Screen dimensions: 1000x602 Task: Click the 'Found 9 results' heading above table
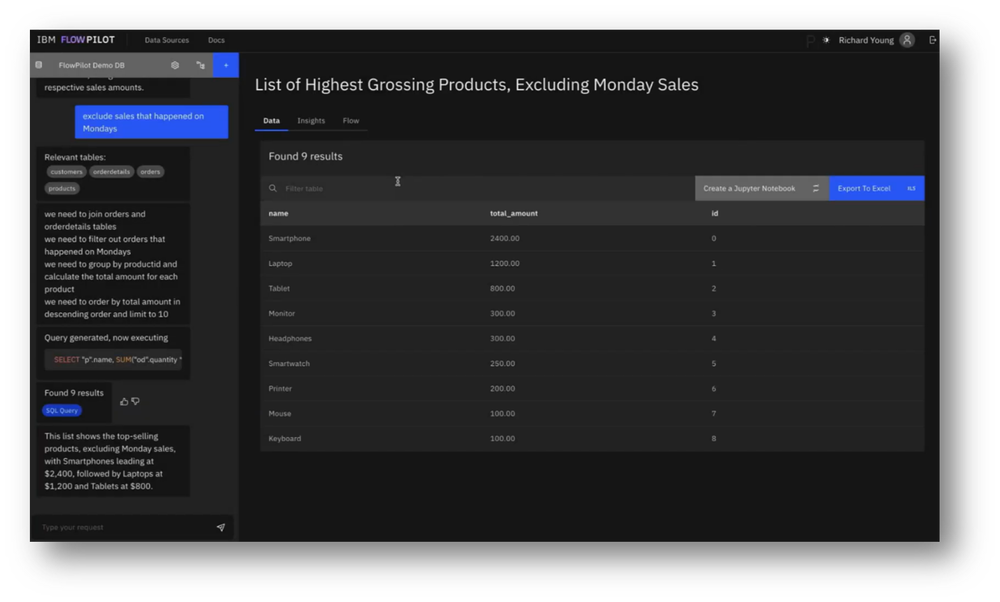pyautogui.click(x=305, y=156)
